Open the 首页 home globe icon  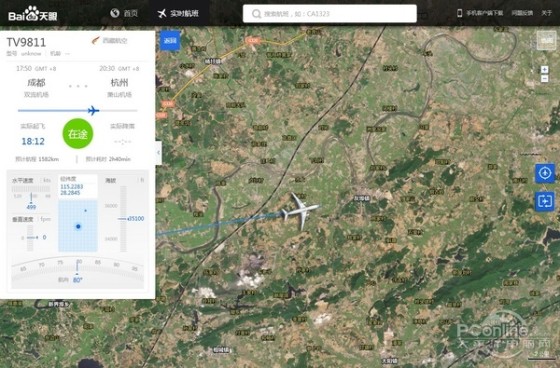[x=115, y=13]
